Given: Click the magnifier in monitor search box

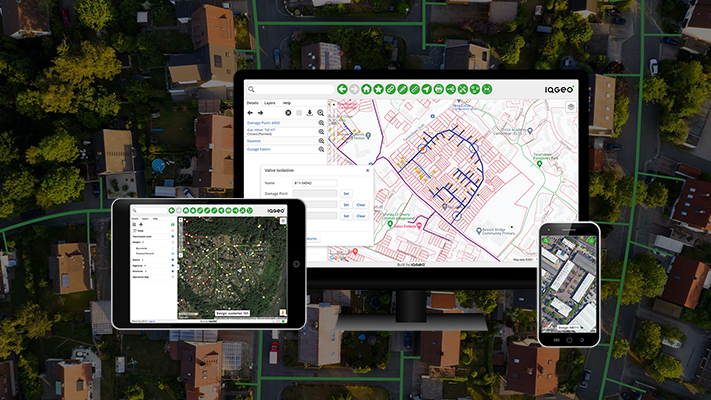Looking at the screenshot, I should coord(251,89).
